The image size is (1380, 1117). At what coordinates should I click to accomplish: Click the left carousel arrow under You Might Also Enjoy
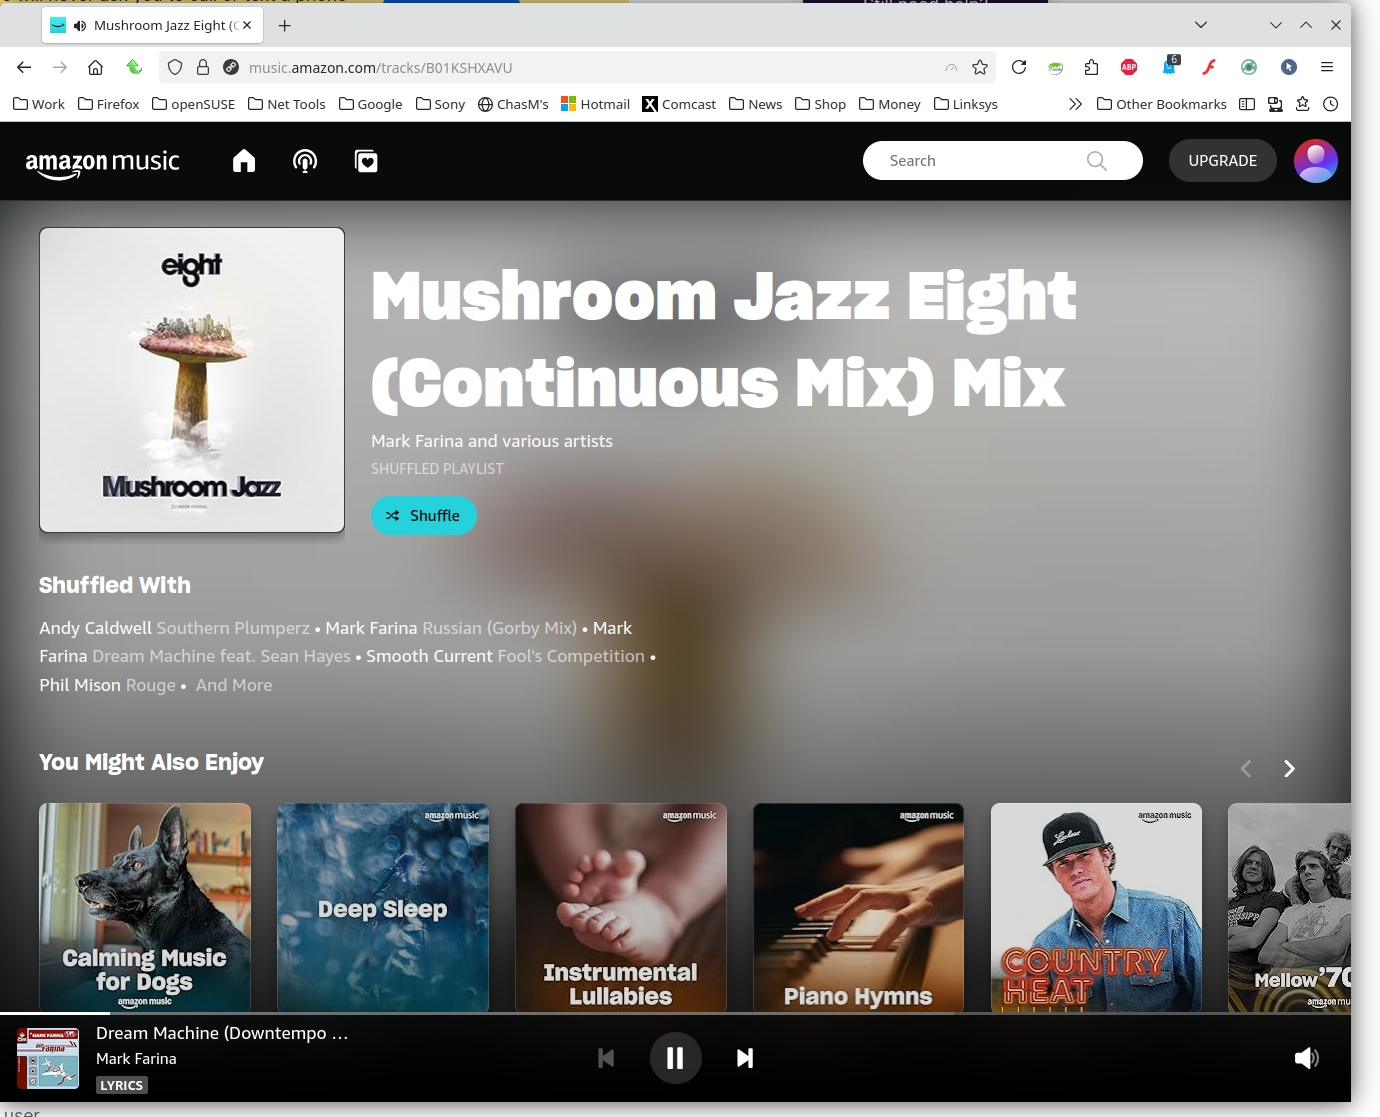[1246, 768]
